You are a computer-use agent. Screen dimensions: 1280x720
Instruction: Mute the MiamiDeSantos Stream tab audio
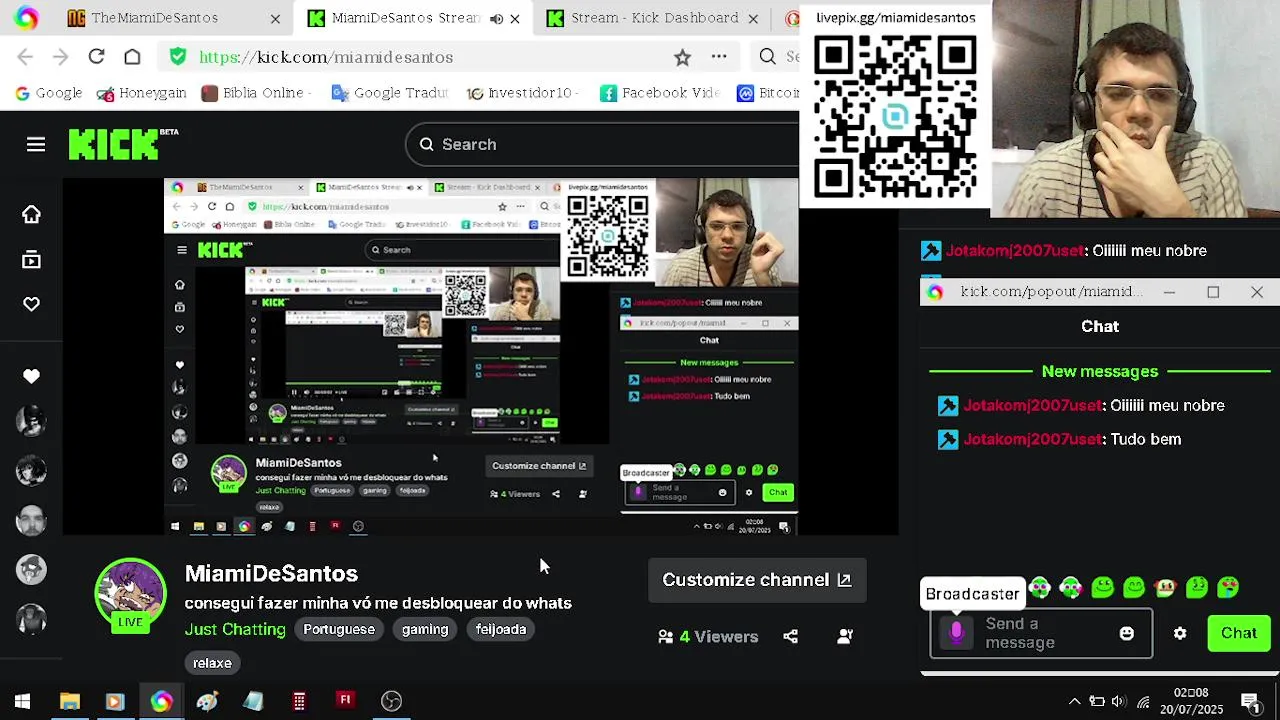tap(496, 18)
